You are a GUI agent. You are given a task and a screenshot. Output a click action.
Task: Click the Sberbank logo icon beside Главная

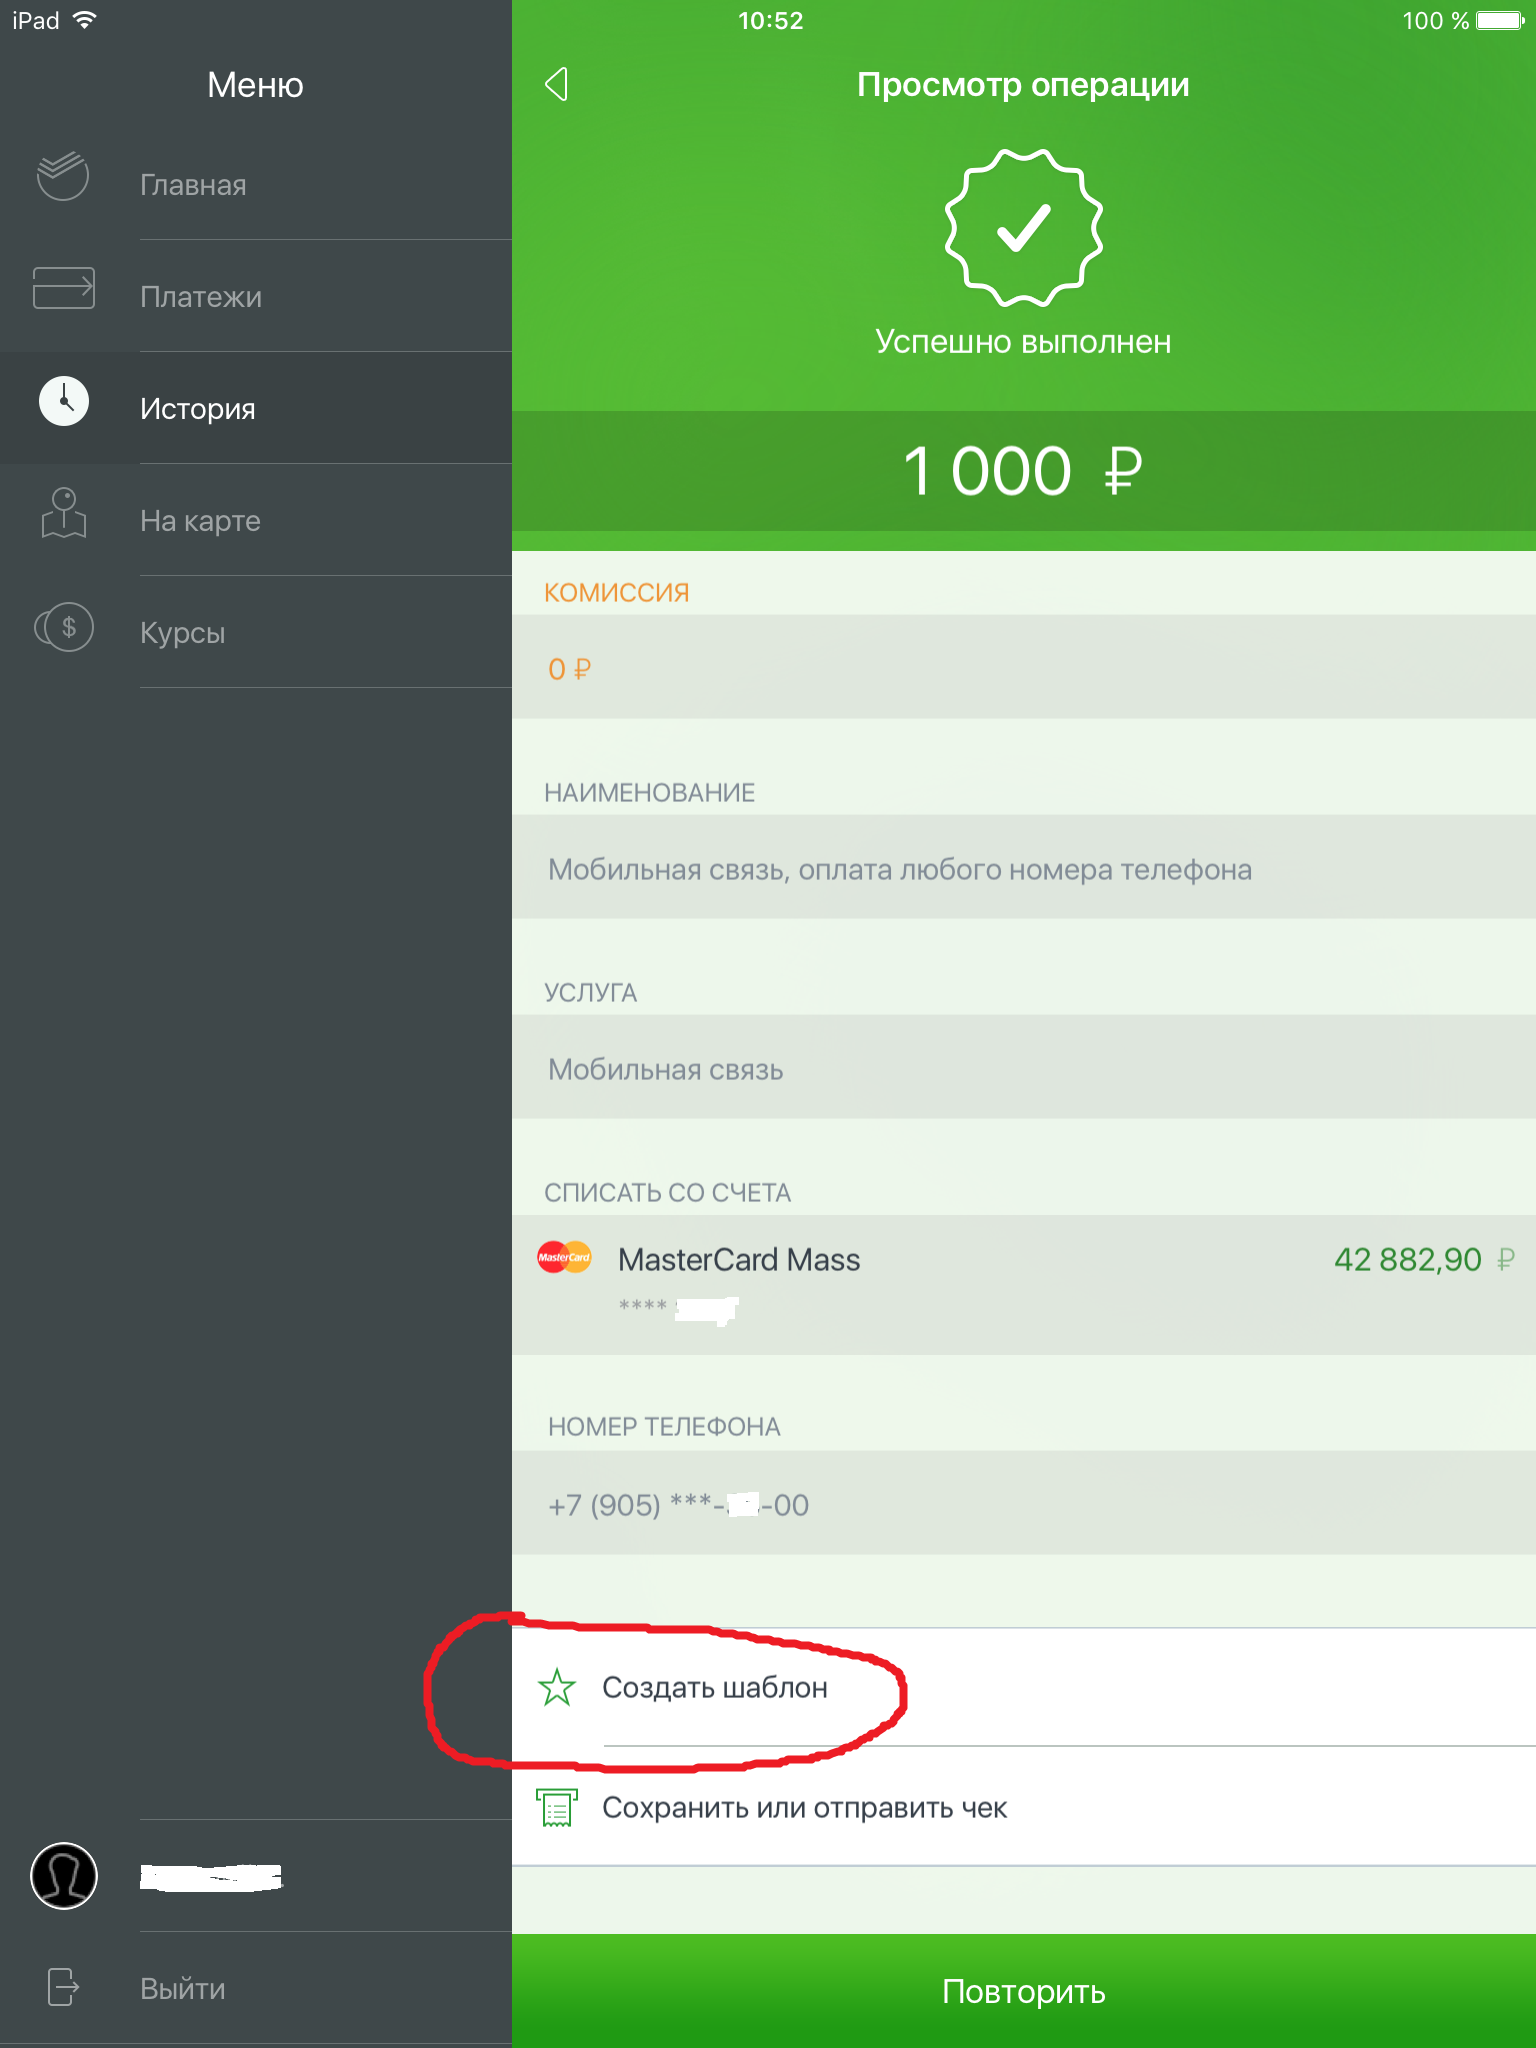click(63, 176)
